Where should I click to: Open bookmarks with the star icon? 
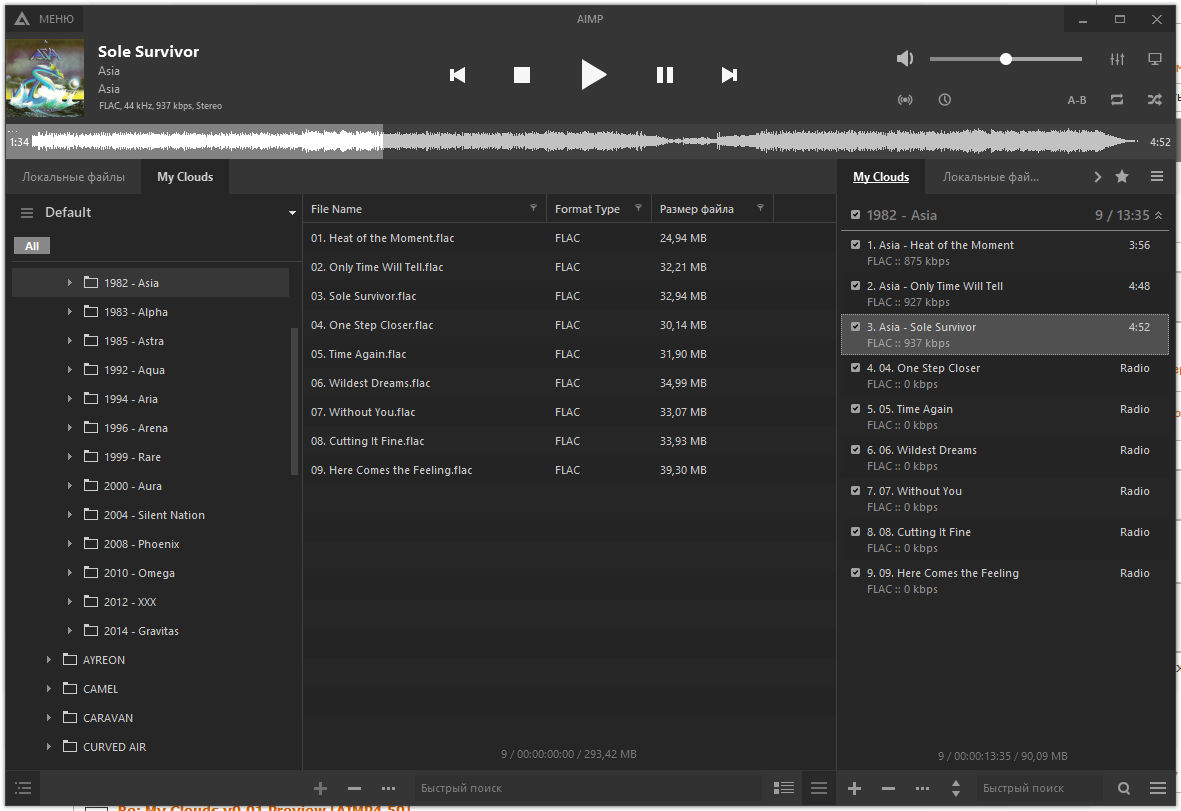coord(1122,176)
